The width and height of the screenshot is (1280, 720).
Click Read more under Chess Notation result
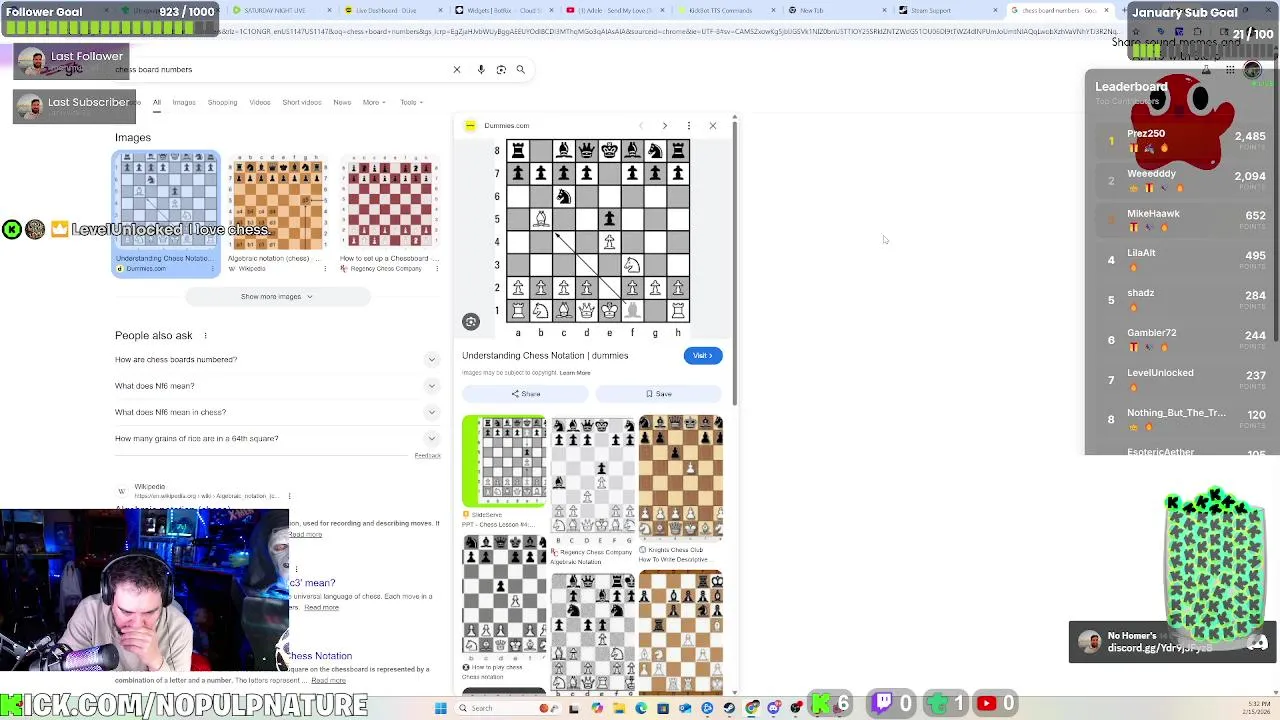[328, 681]
